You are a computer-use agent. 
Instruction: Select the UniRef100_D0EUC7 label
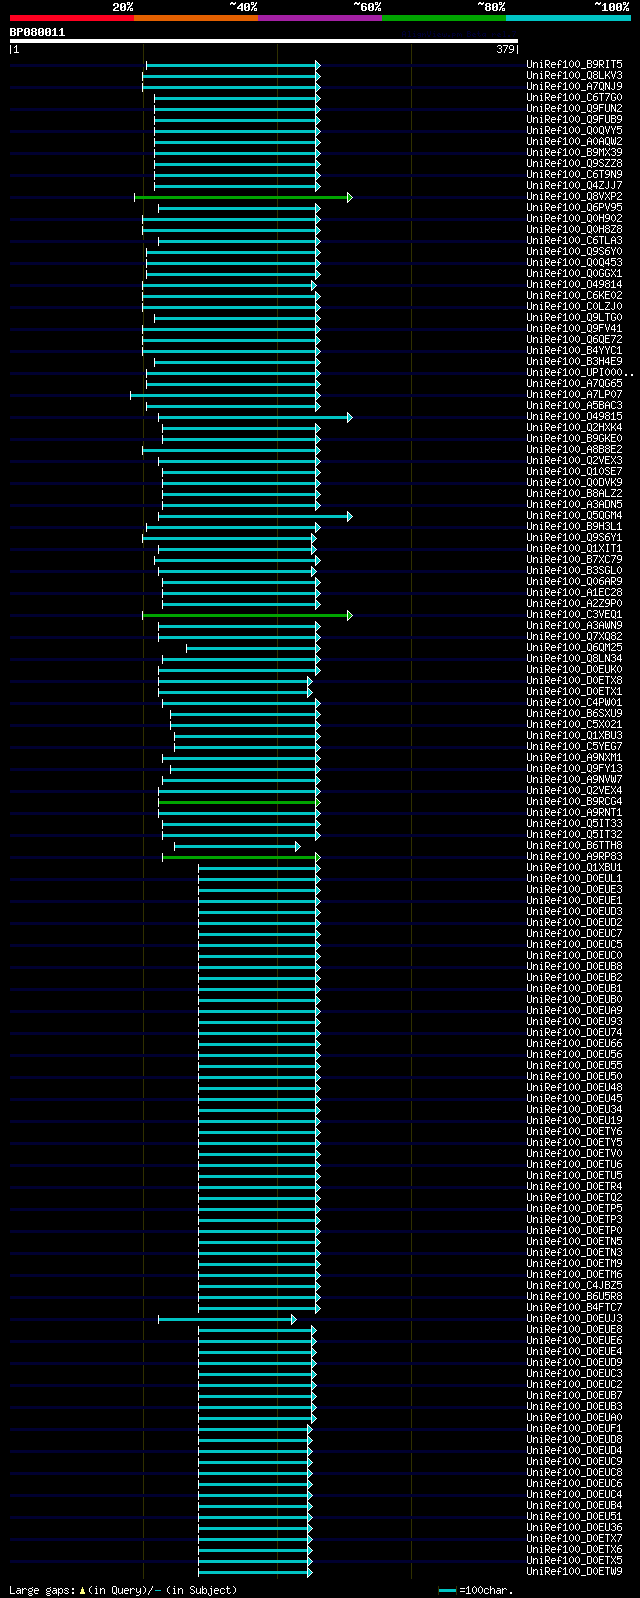click(574, 934)
